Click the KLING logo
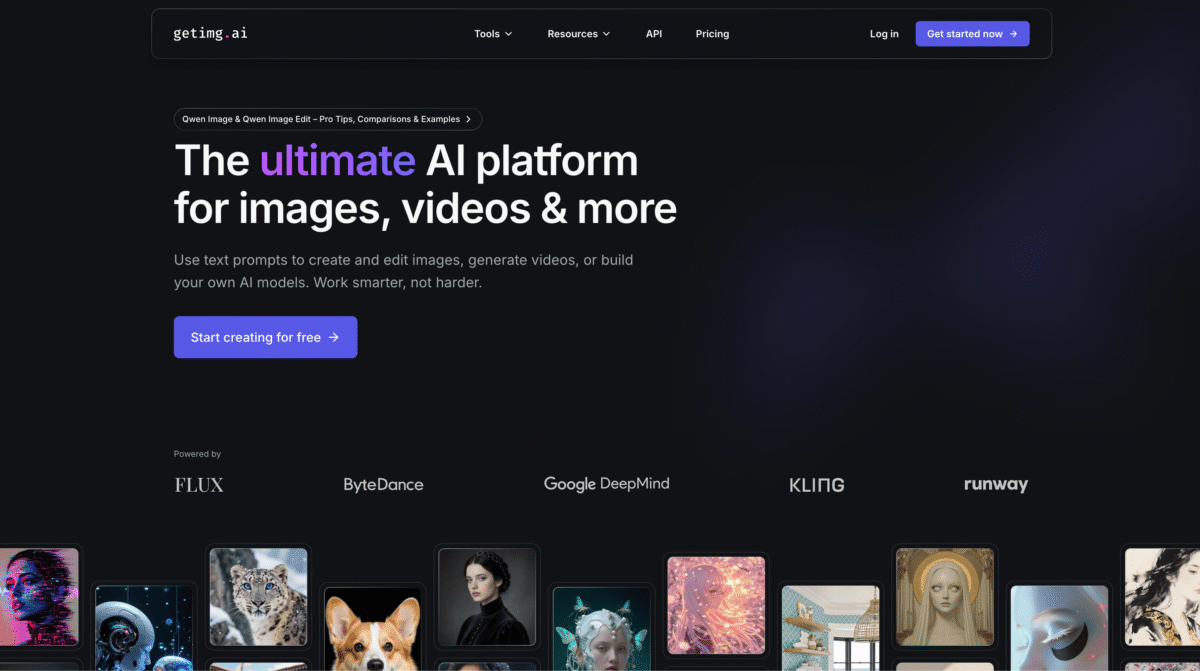The height and width of the screenshot is (671, 1200). pyautogui.click(x=816, y=485)
